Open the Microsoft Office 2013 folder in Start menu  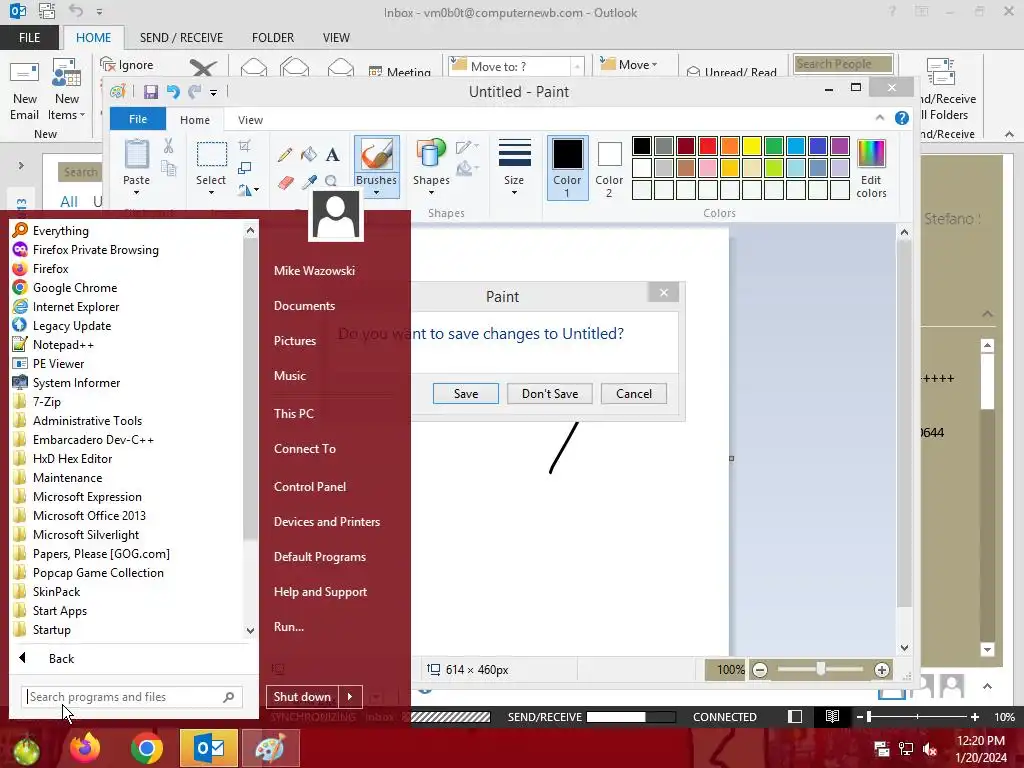(x=89, y=516)
